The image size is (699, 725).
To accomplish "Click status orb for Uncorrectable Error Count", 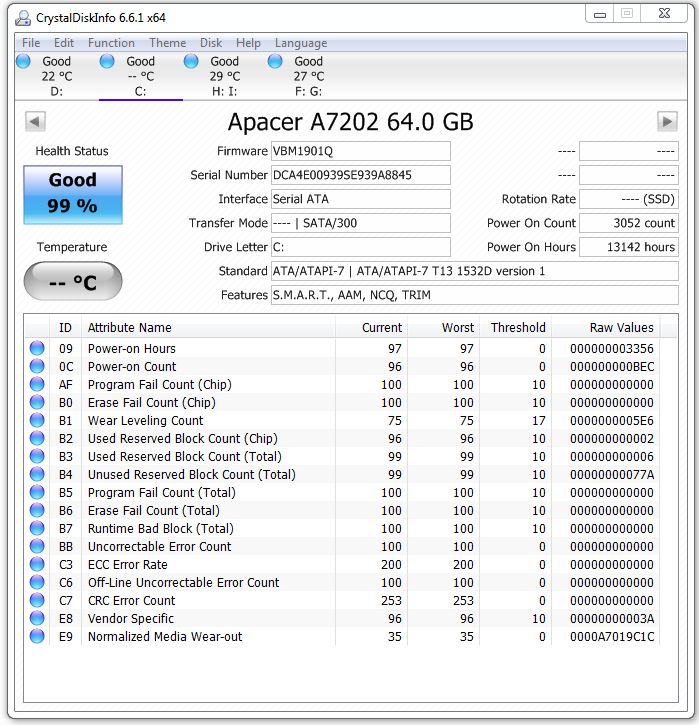I will click(37, 547).
